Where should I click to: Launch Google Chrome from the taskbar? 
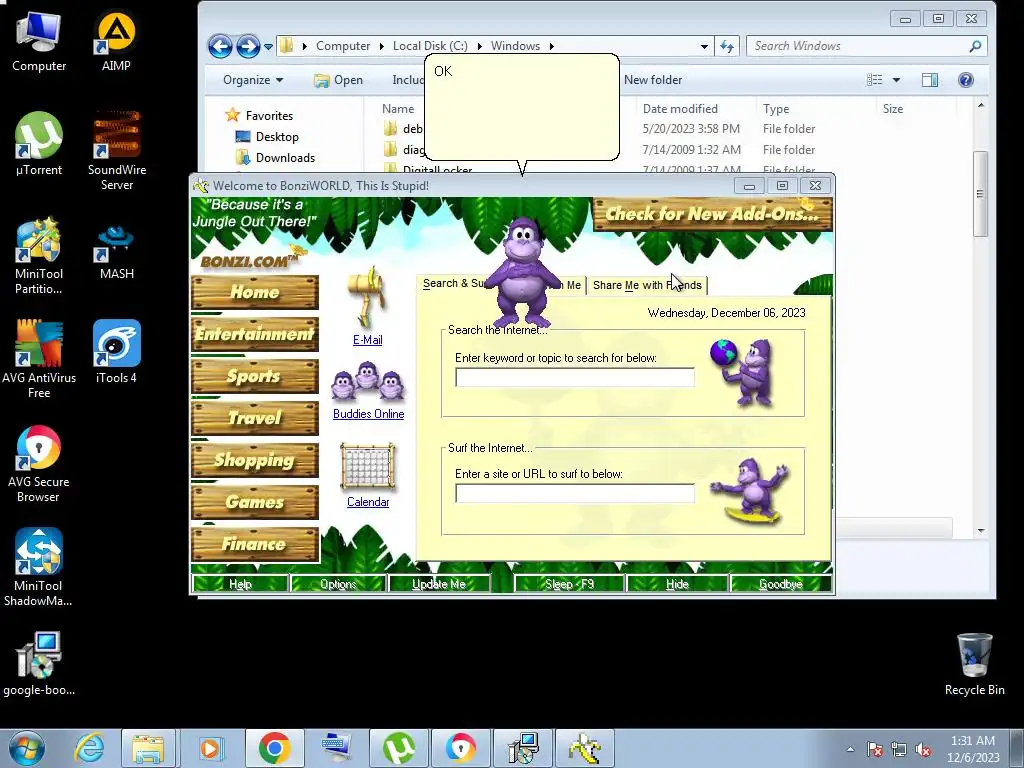[x=274, y=748]
